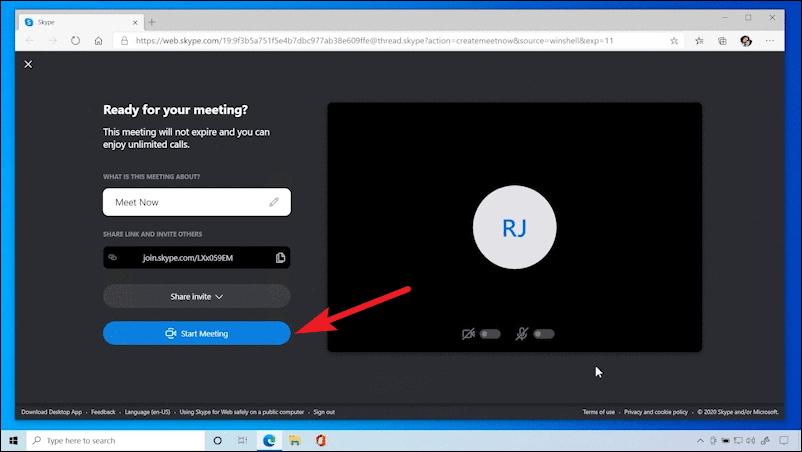Click the RJ avatar circle
The width and height of the screenshot is (802, 452).
515,228
